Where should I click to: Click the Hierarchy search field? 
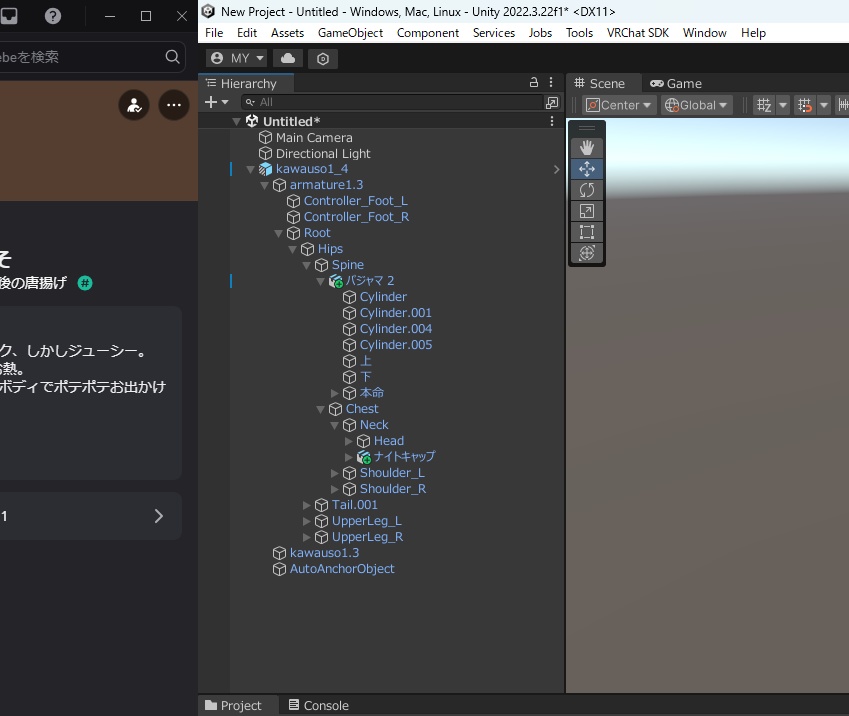point(392,102)
